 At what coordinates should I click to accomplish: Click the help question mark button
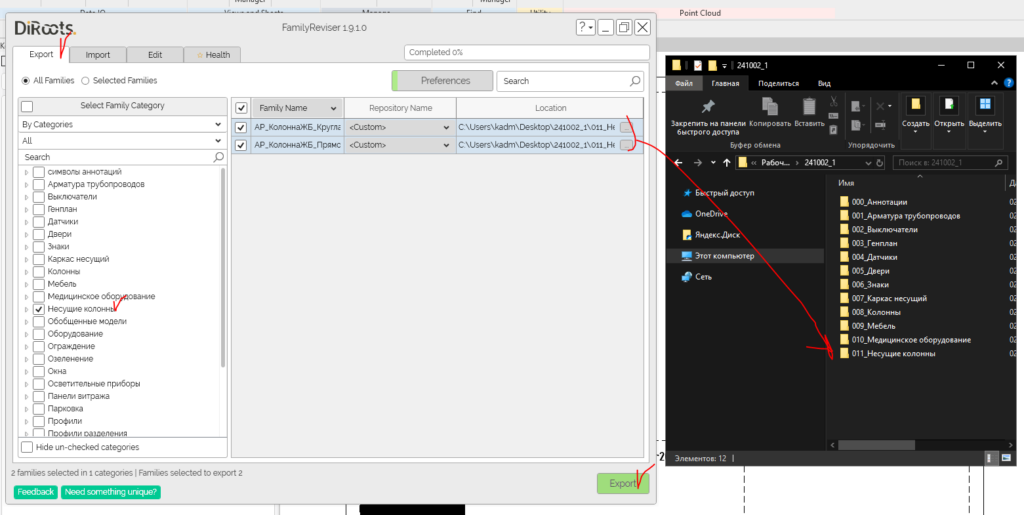[x=586, y=27]
